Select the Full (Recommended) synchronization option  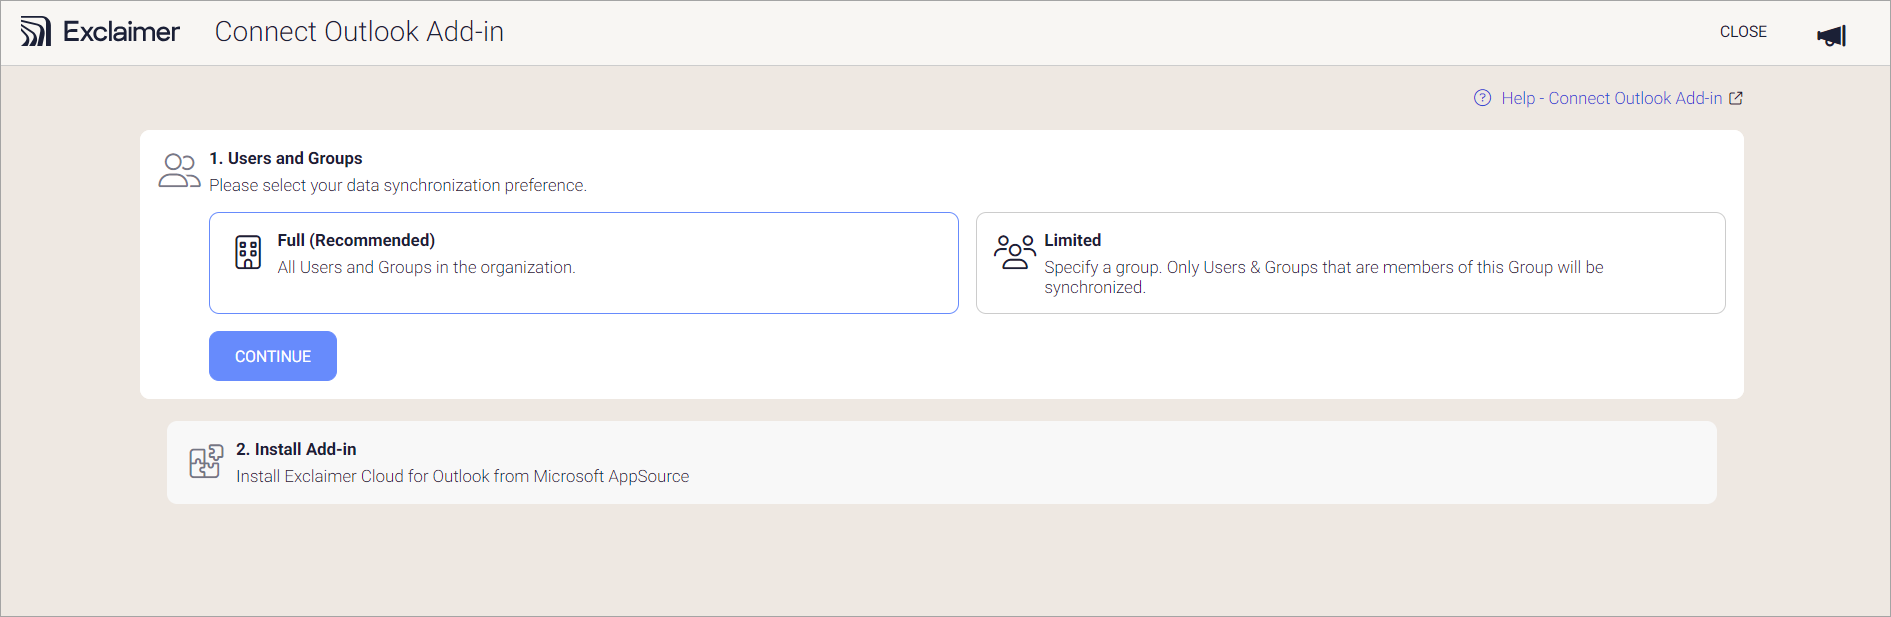584,262
